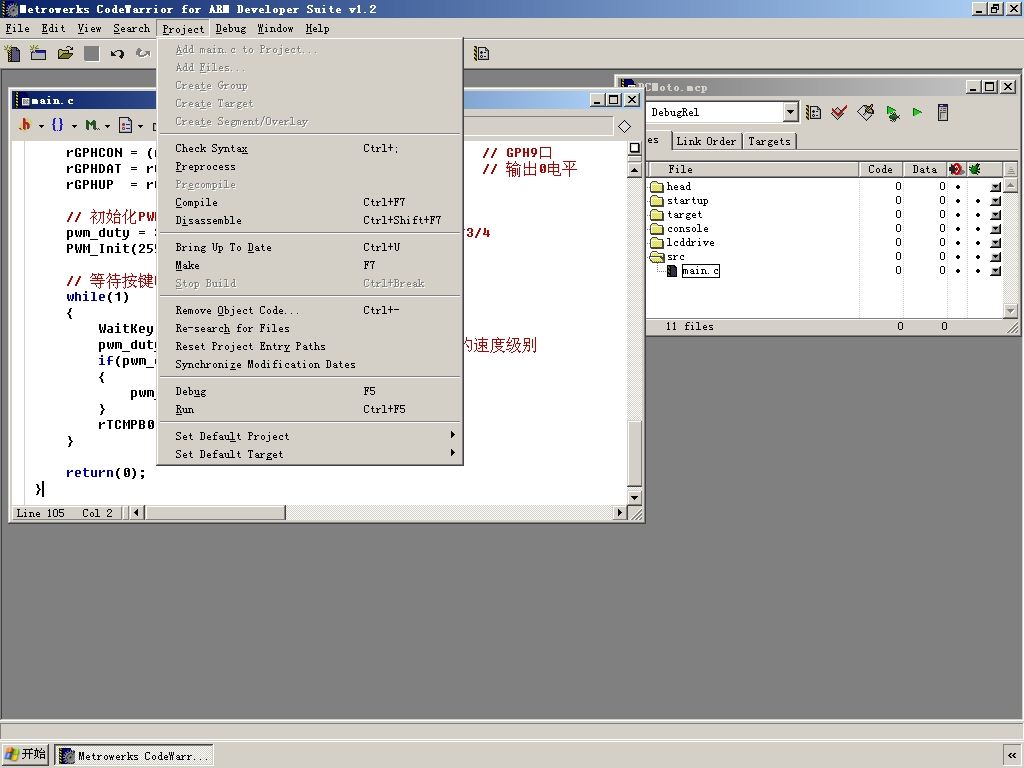The width and height of the screenshot is (1024, 768).
Task: Click the Project Inspector icon
Action: (942, 112)
